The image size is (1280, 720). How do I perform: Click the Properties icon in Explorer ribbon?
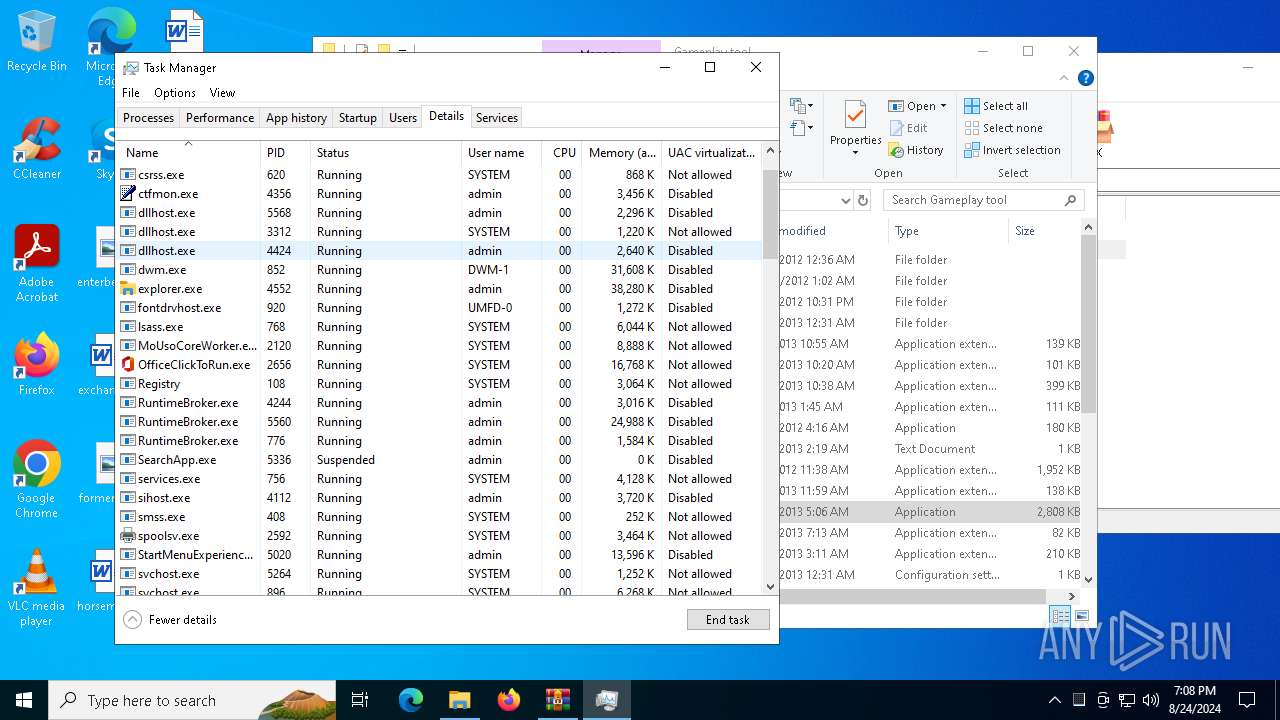point(855,115)
